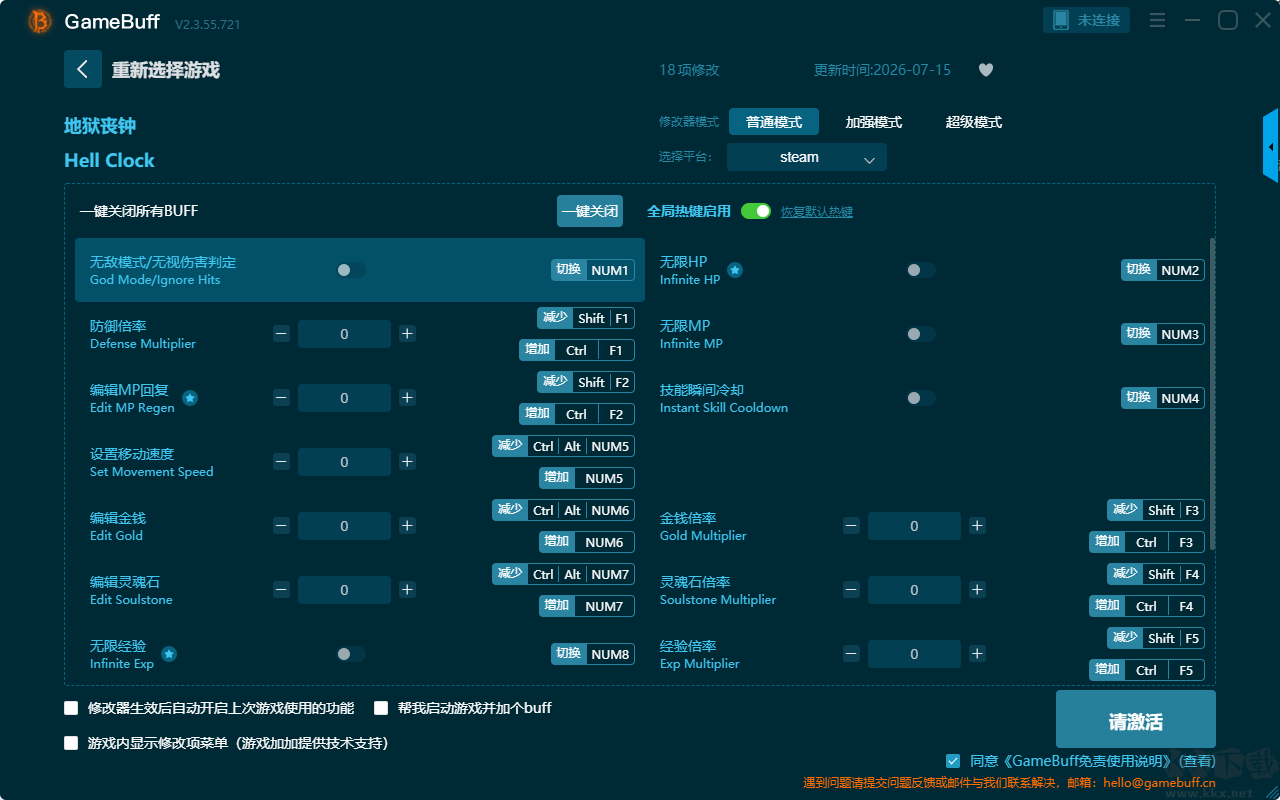Toggle God Mode/Ignore Hits switch
The height and width of the screenshot is (800, 1280).
coord(350,270)
